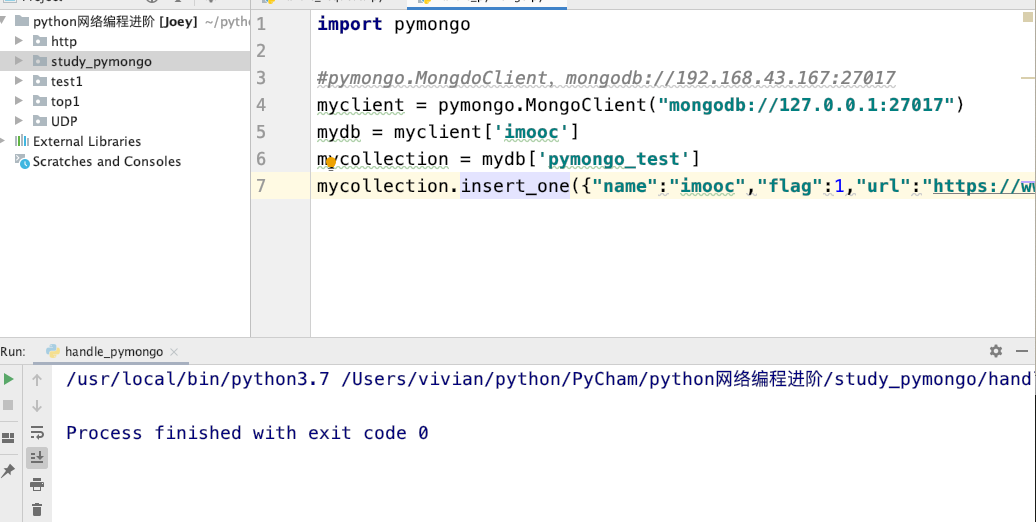This screenshot has width=1036, height=522.
Task: Open the https URL link on line 7
Action: point(984,186)
